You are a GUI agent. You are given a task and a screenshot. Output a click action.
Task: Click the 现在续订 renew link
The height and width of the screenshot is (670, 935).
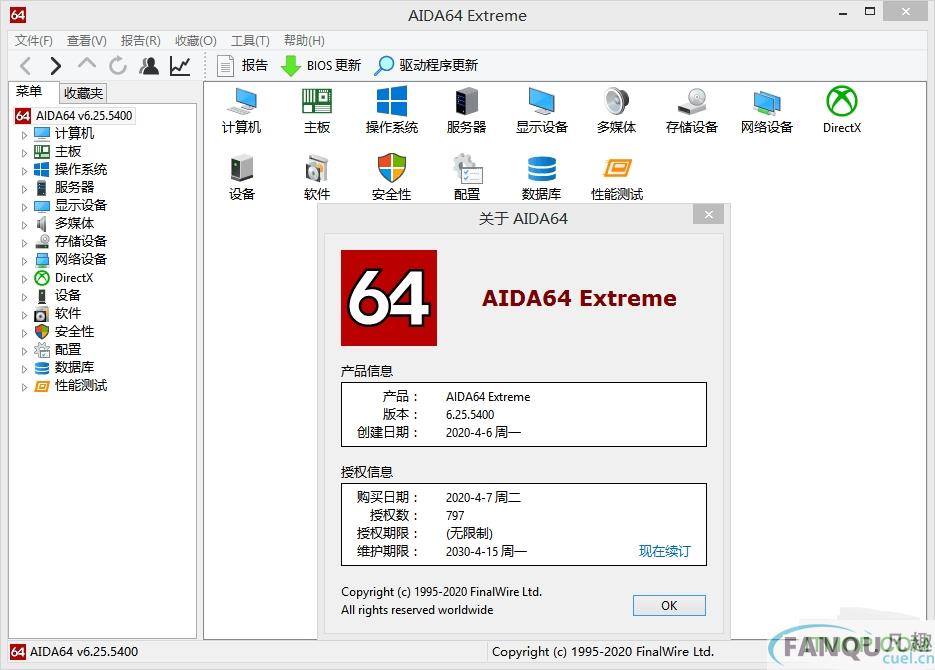(664, 551)
